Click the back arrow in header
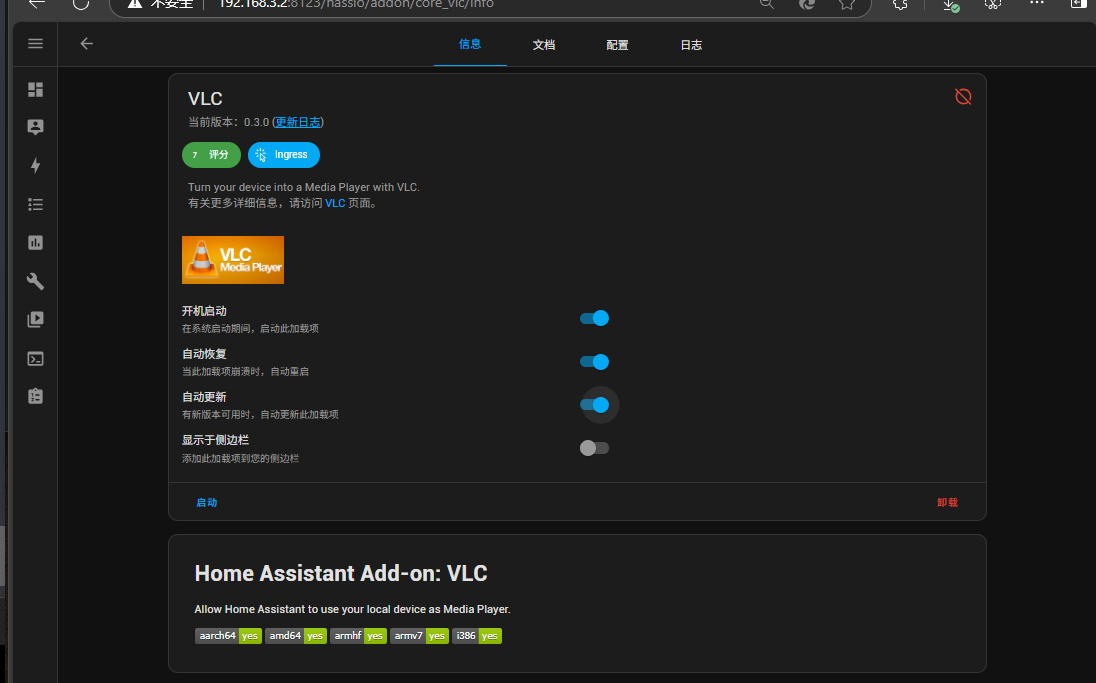The height and width of the screenshot is (683, 1096). (x=87, y=44)
